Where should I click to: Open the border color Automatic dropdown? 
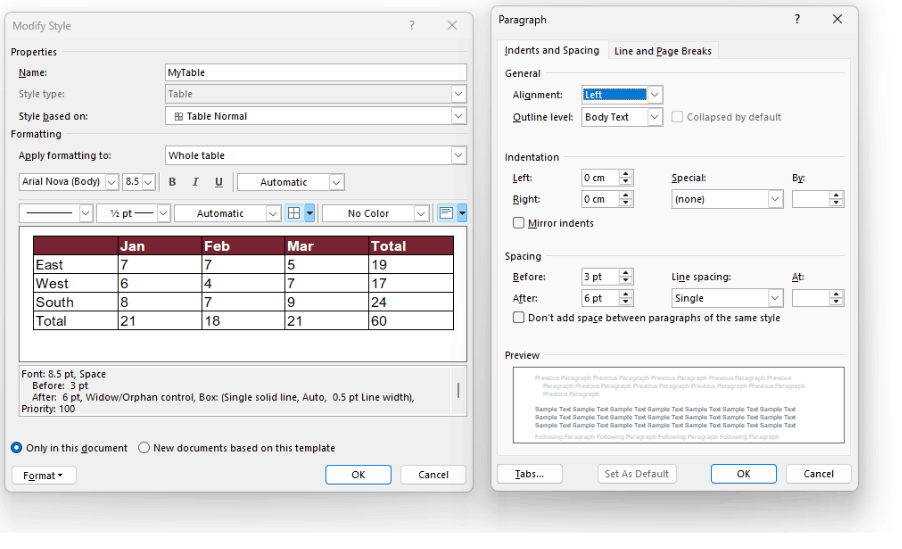273,213
